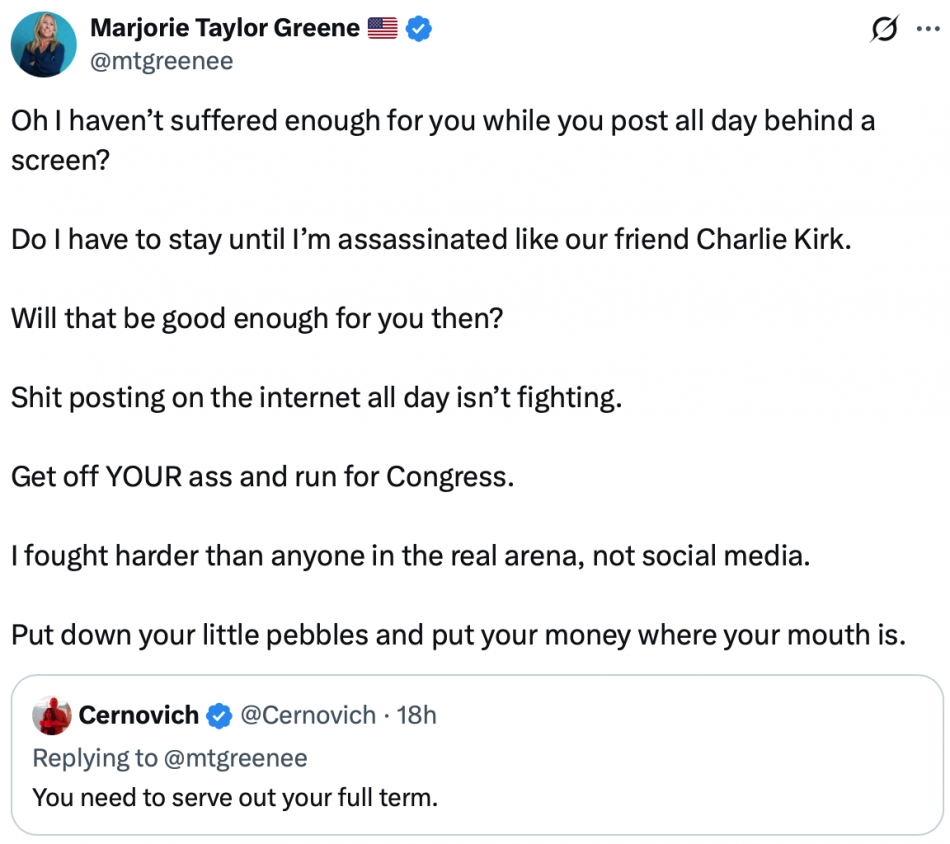Click the "Shit posting on the internet" line
950x844 pixels.
pos(316,397)
